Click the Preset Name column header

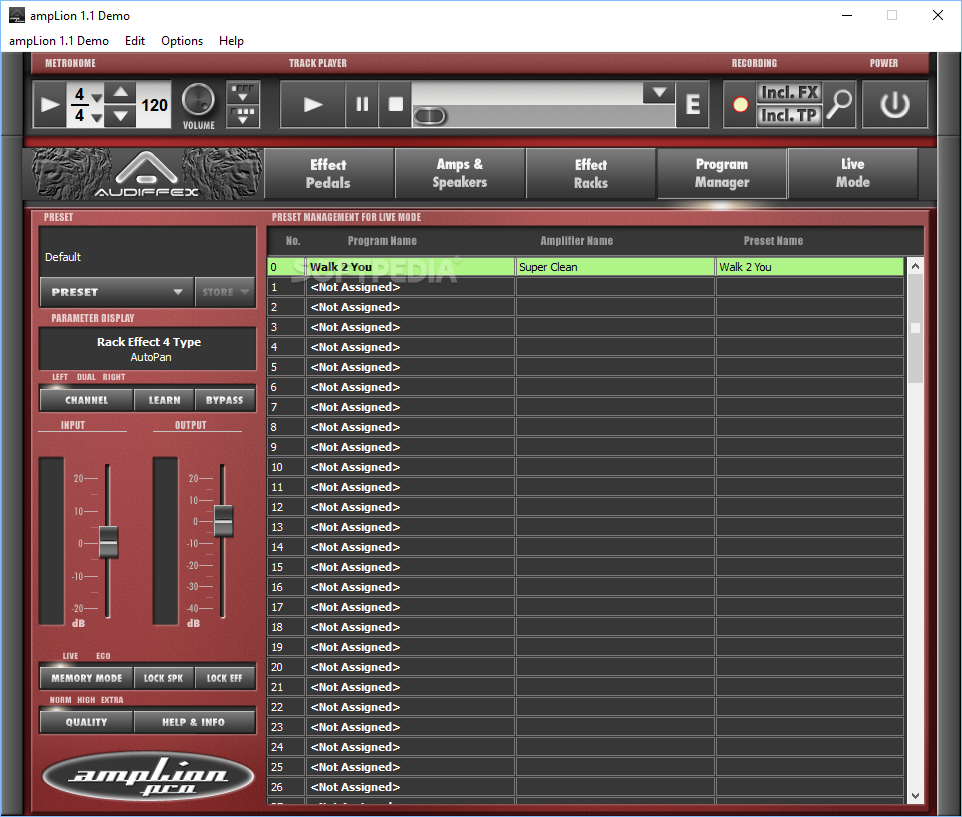[x=773, y=241]
